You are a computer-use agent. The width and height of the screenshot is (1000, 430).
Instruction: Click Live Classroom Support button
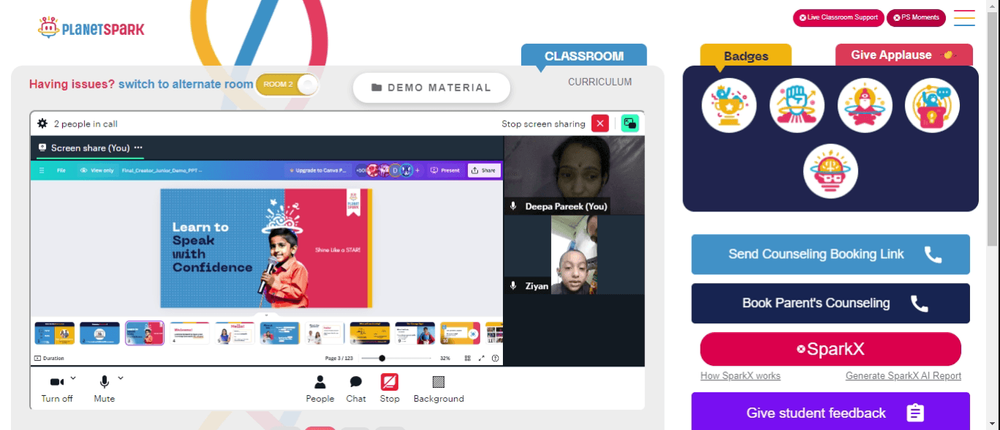[838, 18]
